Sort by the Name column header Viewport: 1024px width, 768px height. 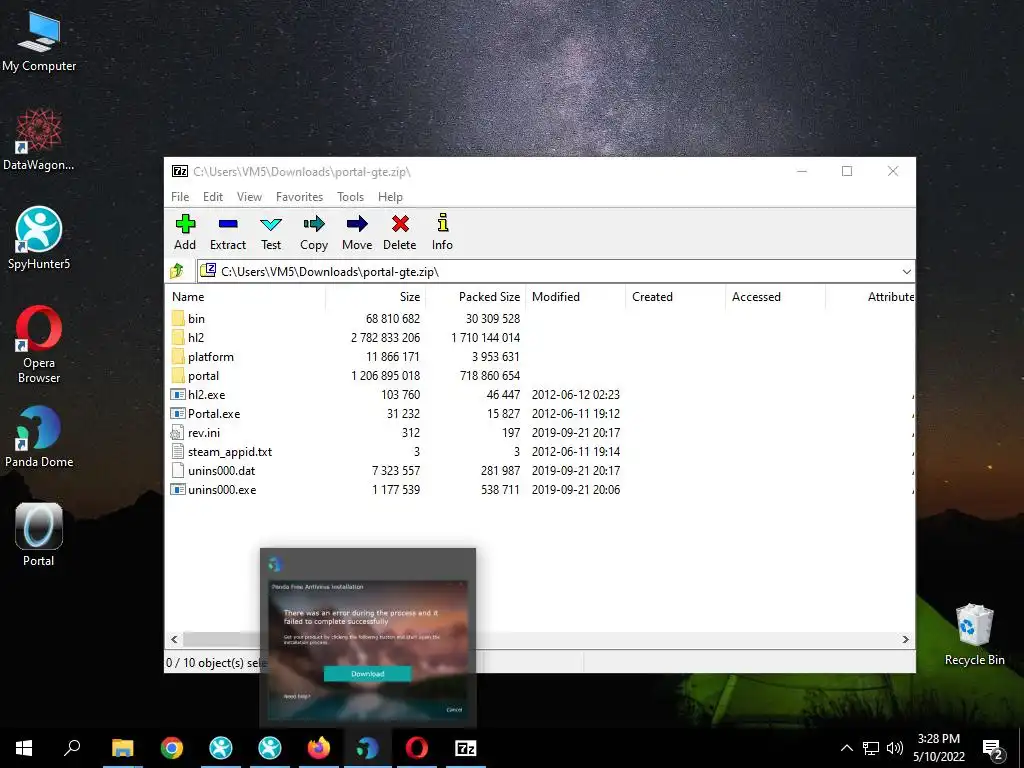click(x=246, y=296)
